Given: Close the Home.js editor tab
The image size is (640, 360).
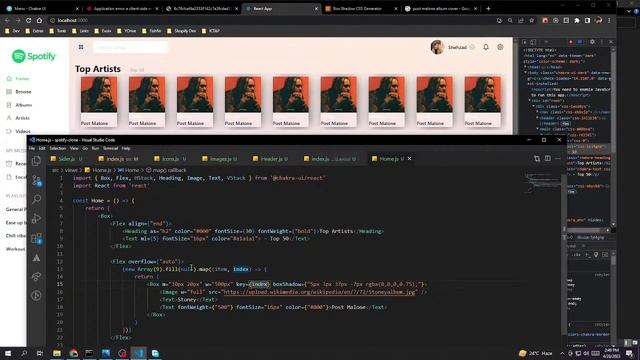Looking at the screenshot, I should 409,159.
